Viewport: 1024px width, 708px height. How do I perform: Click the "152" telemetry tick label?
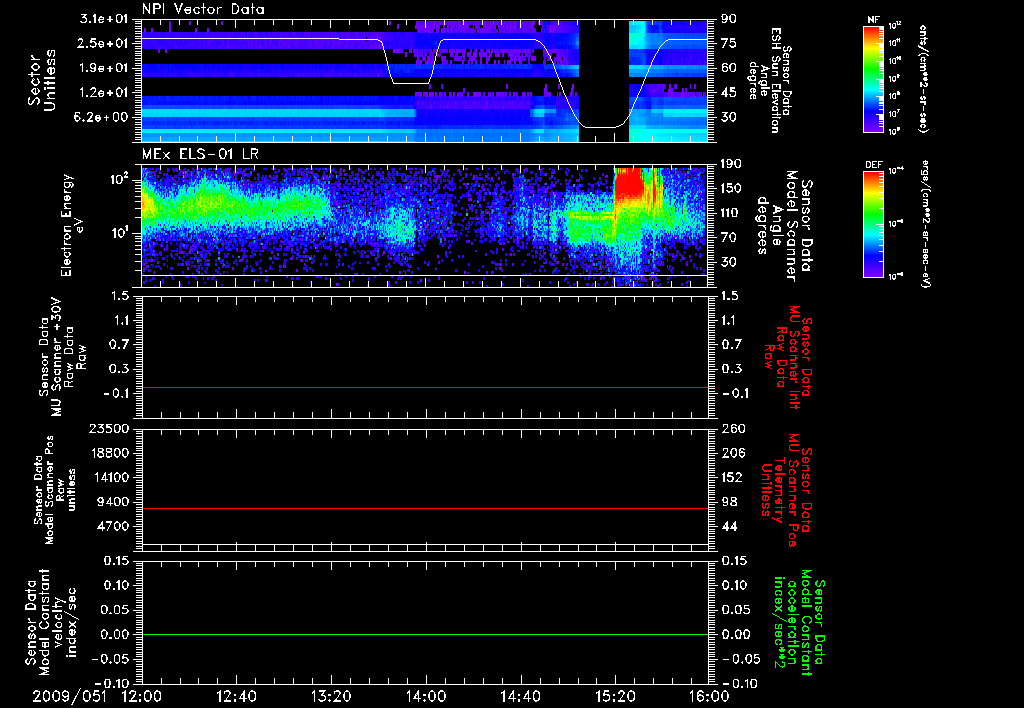(731, 477)
